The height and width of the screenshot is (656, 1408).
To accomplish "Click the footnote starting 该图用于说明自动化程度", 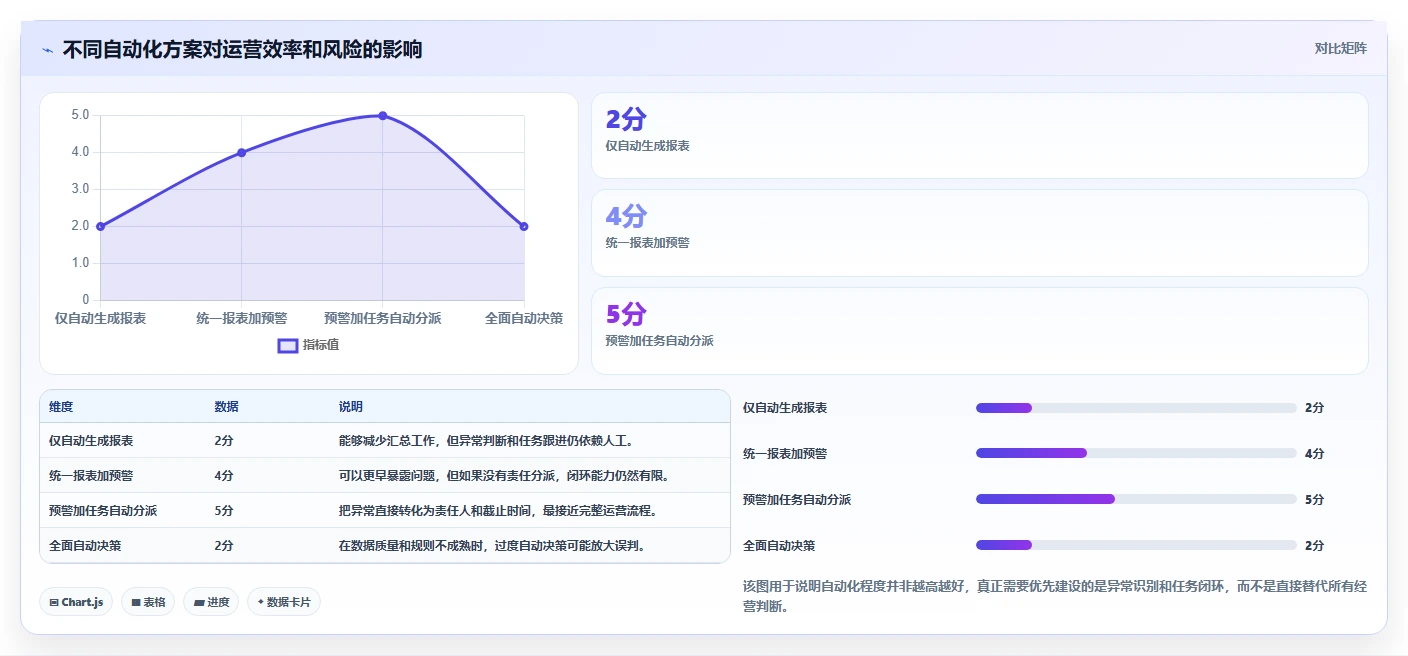I will coord(1055,596).
